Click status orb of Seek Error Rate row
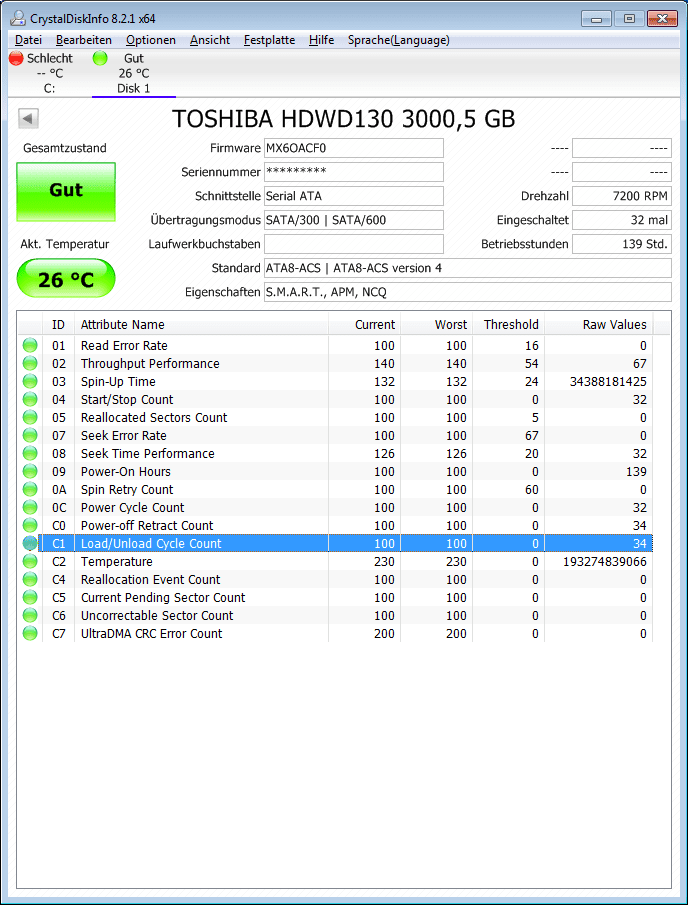688x905 pixels. 30,435
